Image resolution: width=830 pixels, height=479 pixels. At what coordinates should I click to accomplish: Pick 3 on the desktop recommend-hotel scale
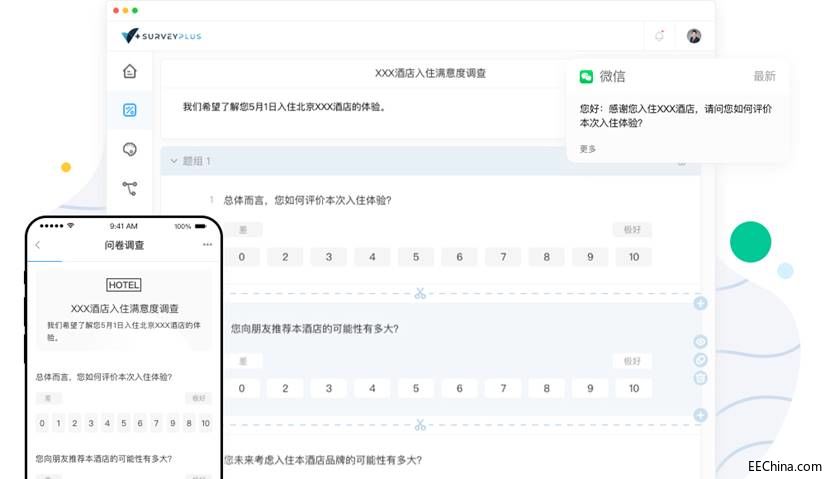tap(329, 388)
